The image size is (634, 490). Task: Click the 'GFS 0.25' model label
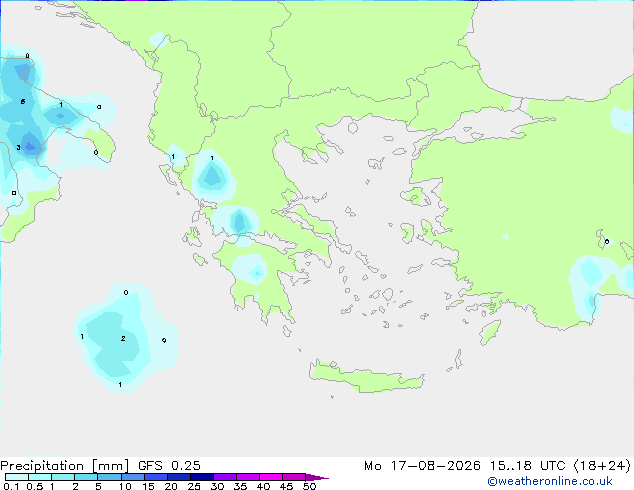[169, 466]
